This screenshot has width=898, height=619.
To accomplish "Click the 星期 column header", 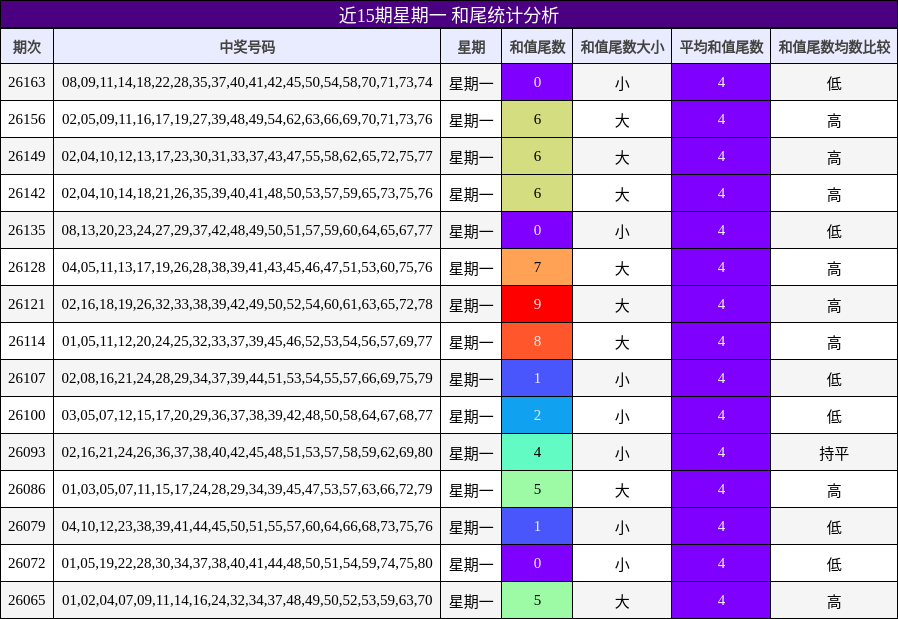I will pyautogui.click(x=471, y=46).
